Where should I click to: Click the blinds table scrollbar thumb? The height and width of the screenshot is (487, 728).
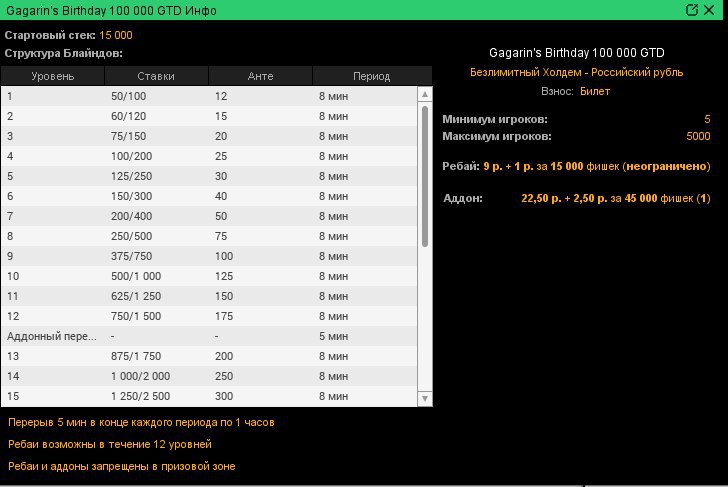425,176
